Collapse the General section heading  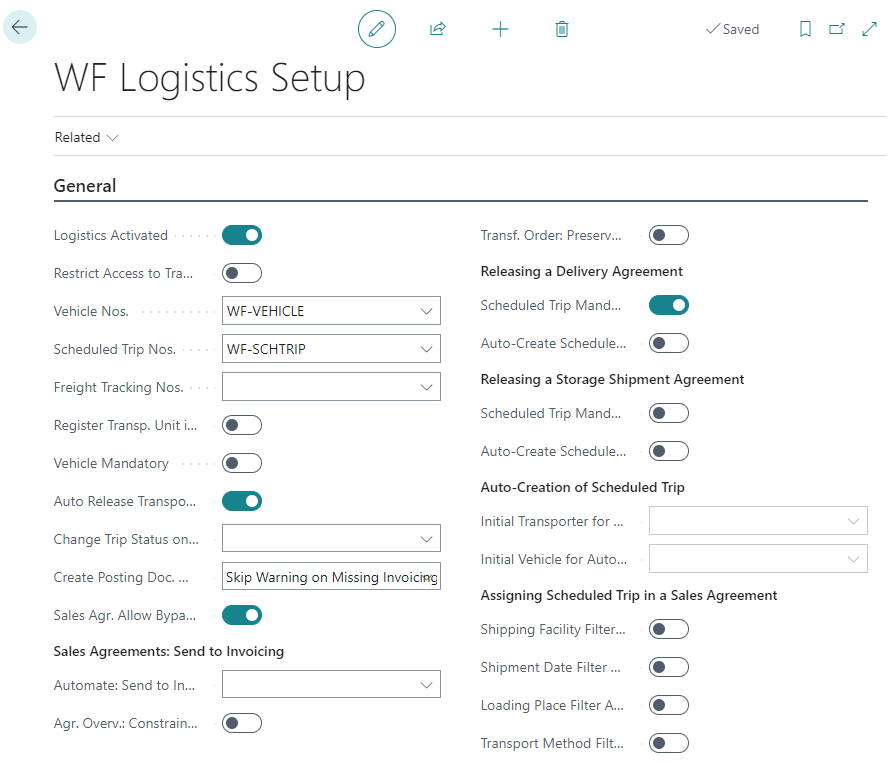[85, 186]
